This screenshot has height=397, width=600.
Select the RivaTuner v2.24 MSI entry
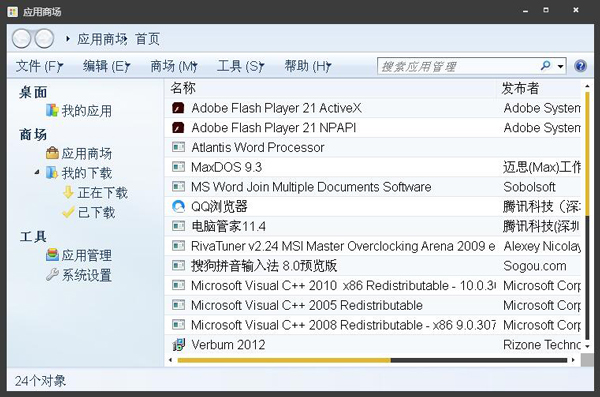pos(373,246)
